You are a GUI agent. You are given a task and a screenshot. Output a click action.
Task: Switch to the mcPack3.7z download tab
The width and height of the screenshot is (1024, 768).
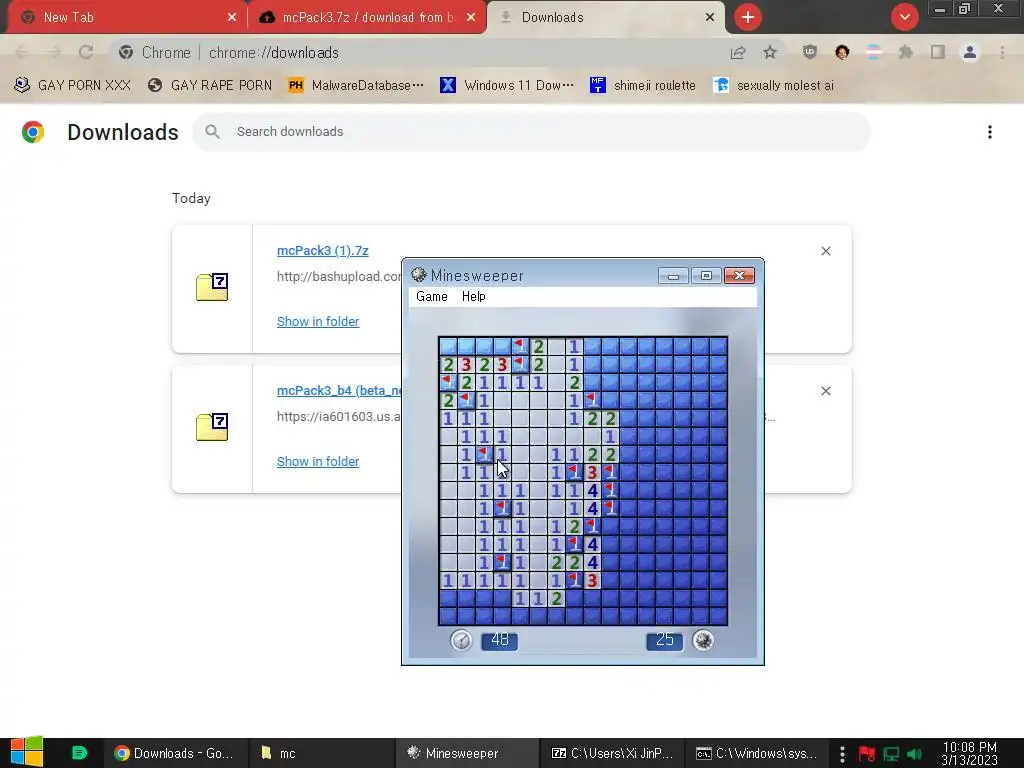pyautogui.click(x=368, y=17)
